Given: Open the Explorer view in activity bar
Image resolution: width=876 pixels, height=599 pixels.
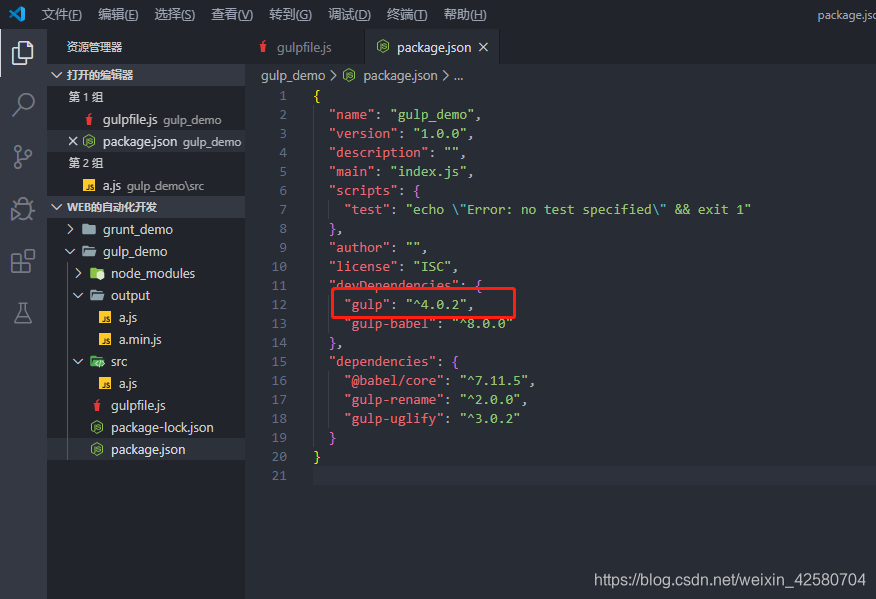Looking at the screenshot, I should click(23, 53).
